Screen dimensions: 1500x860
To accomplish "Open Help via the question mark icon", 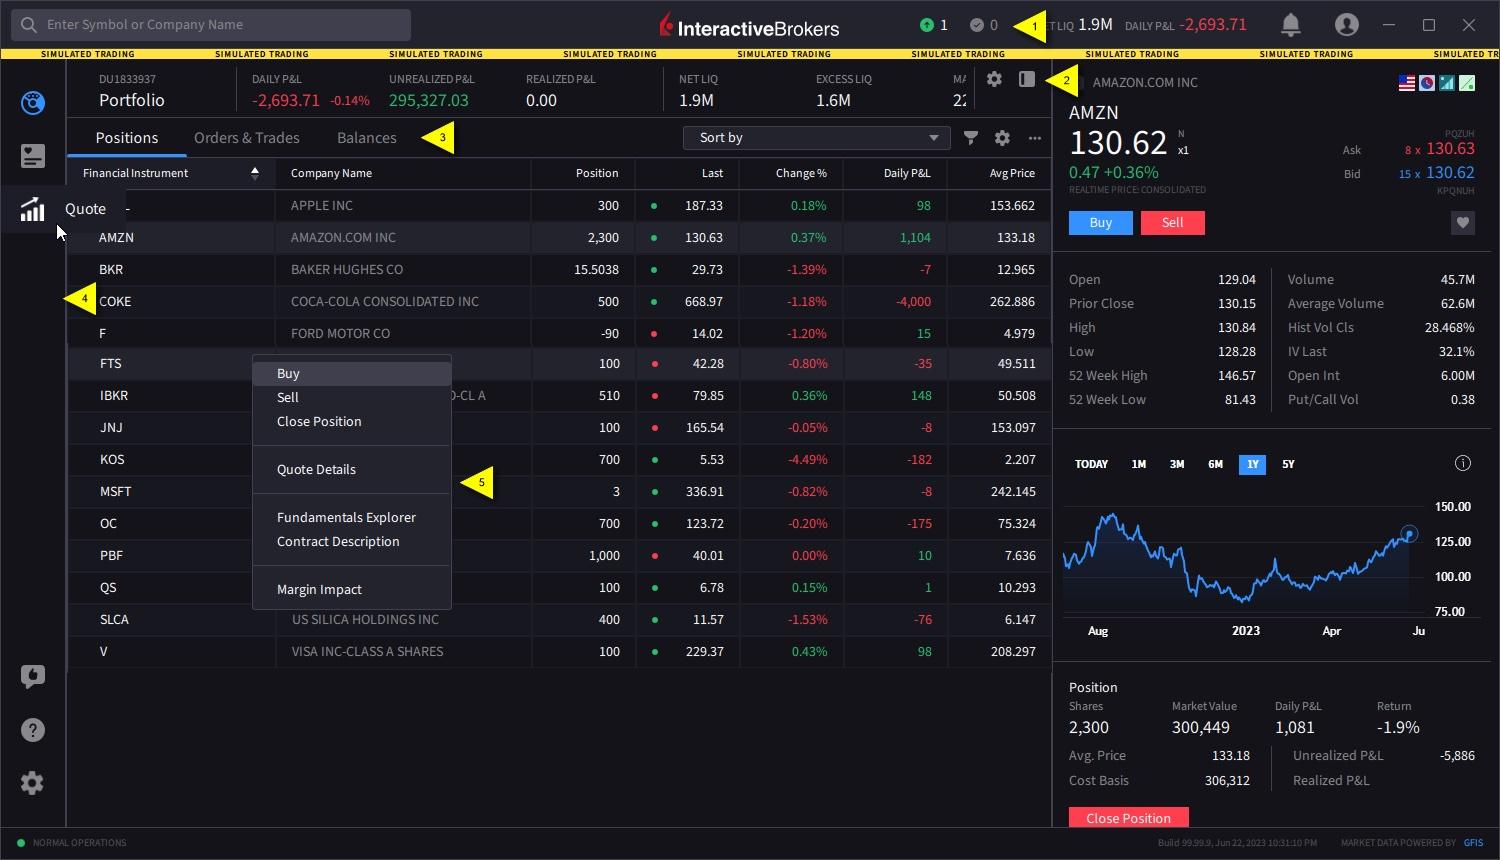I will [33, 730].
